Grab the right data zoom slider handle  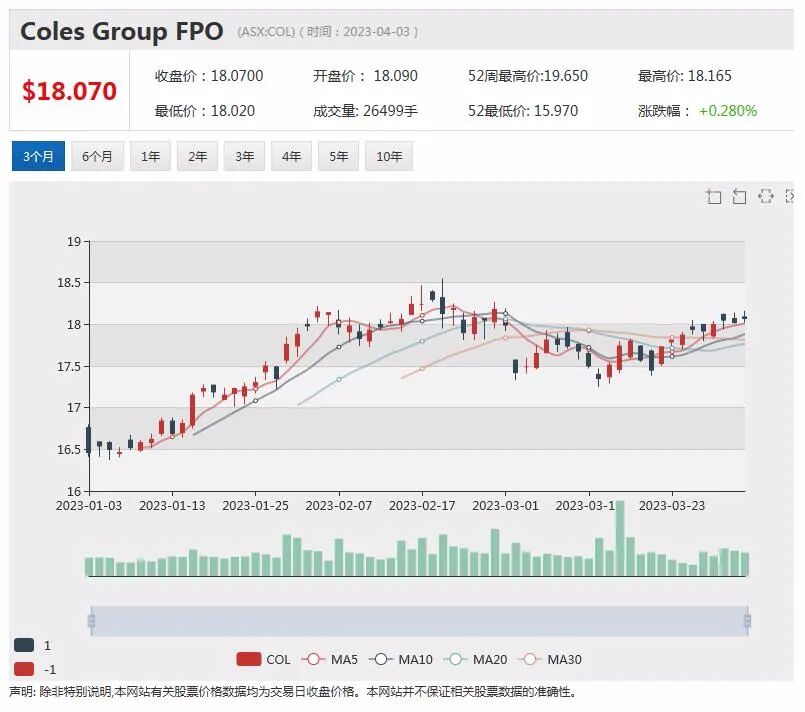[x=748, y=621]
